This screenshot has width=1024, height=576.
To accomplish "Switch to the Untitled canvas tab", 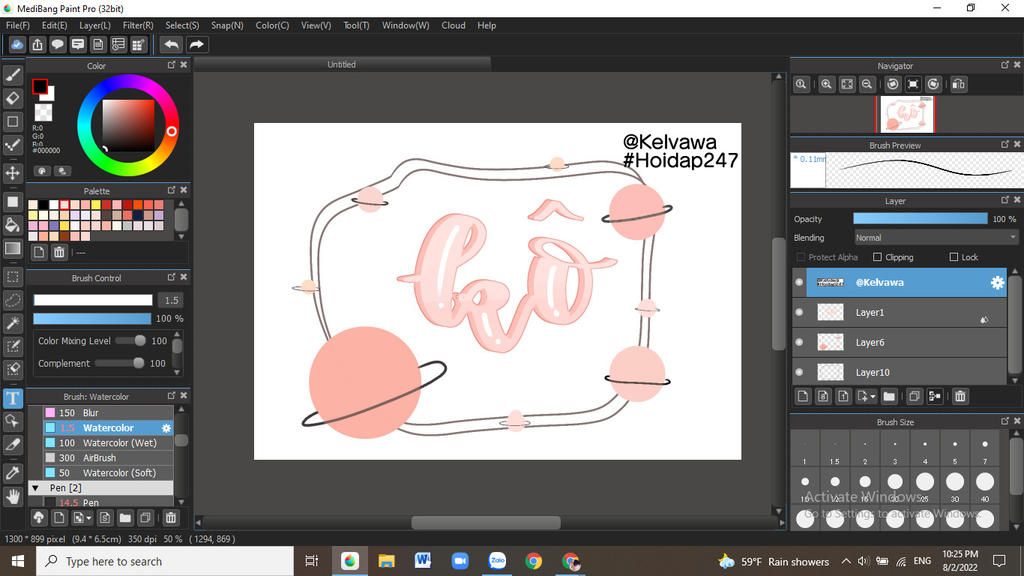I will point(342,64).
